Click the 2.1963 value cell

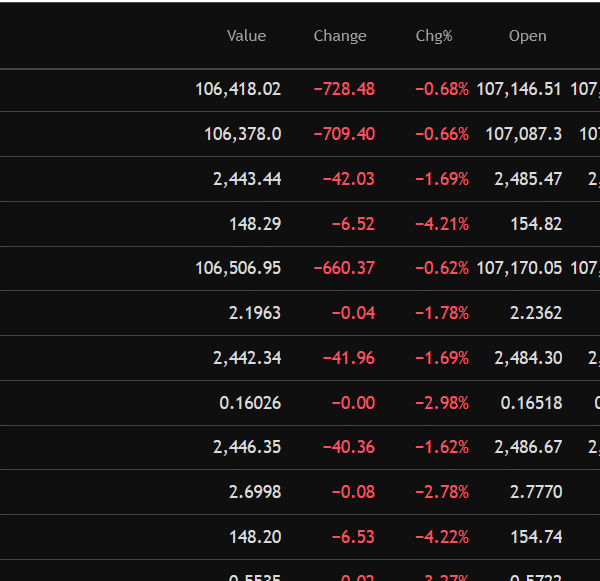coord(255,313)
